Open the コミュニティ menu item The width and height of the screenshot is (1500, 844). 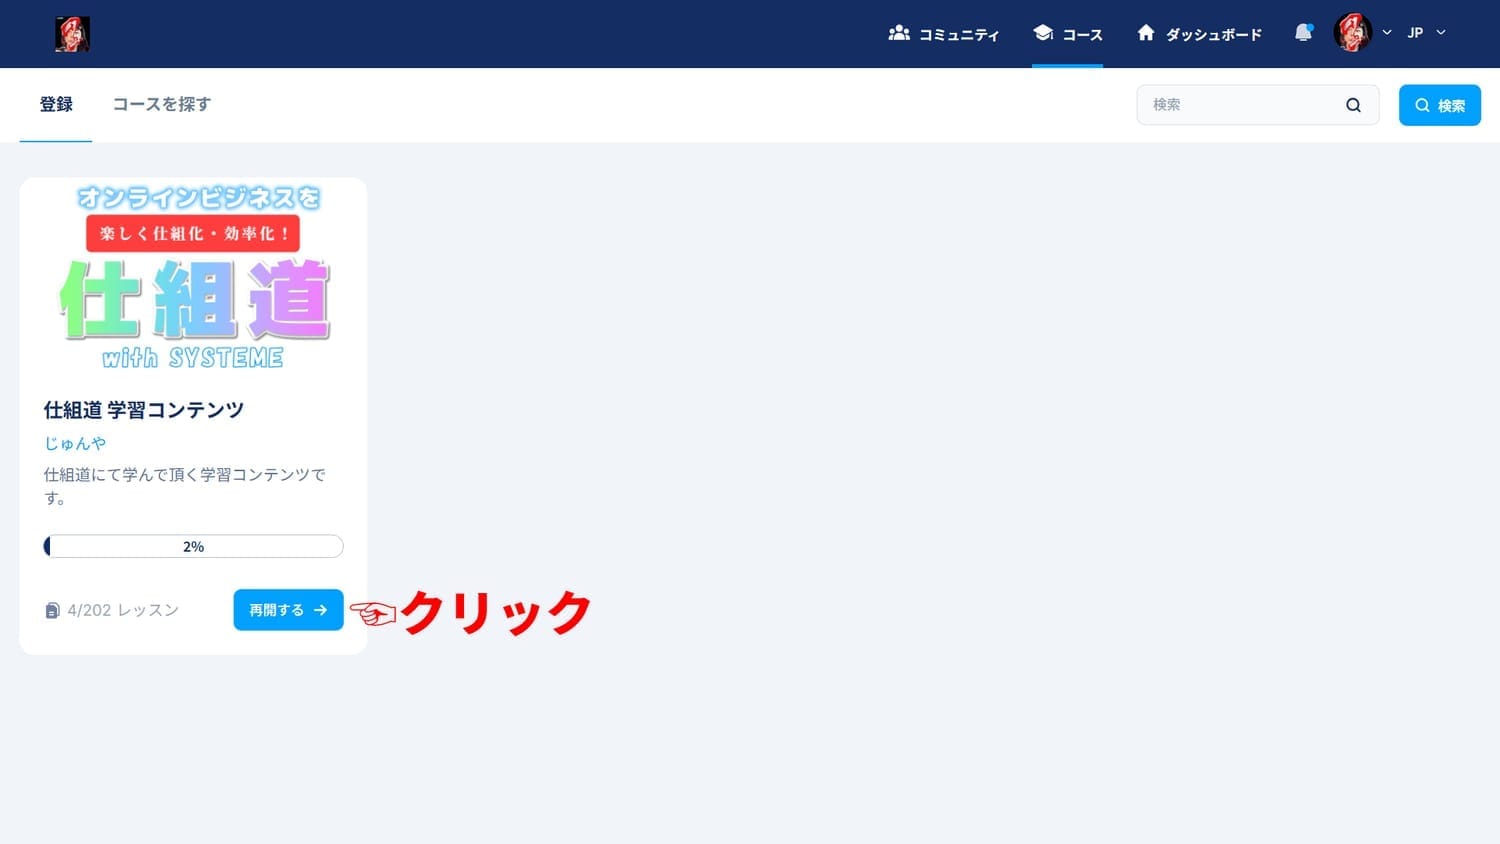944,34
